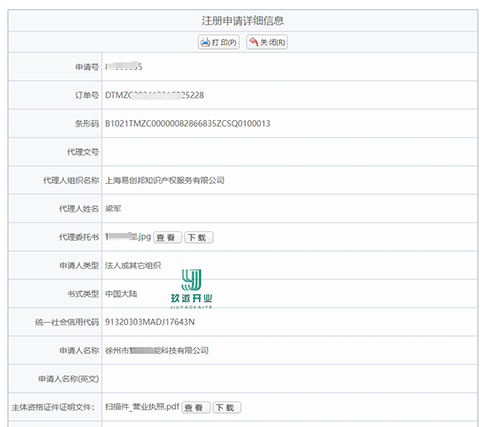The width and height of the screenshot is (500, 427).
Task: Click the 申请号 number value
Action: (x=124, y=67)
